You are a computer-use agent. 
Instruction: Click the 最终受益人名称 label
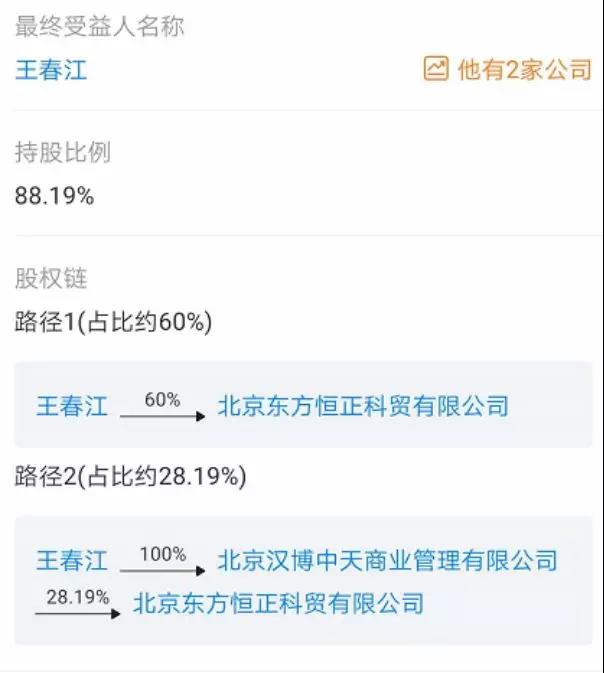100,27
